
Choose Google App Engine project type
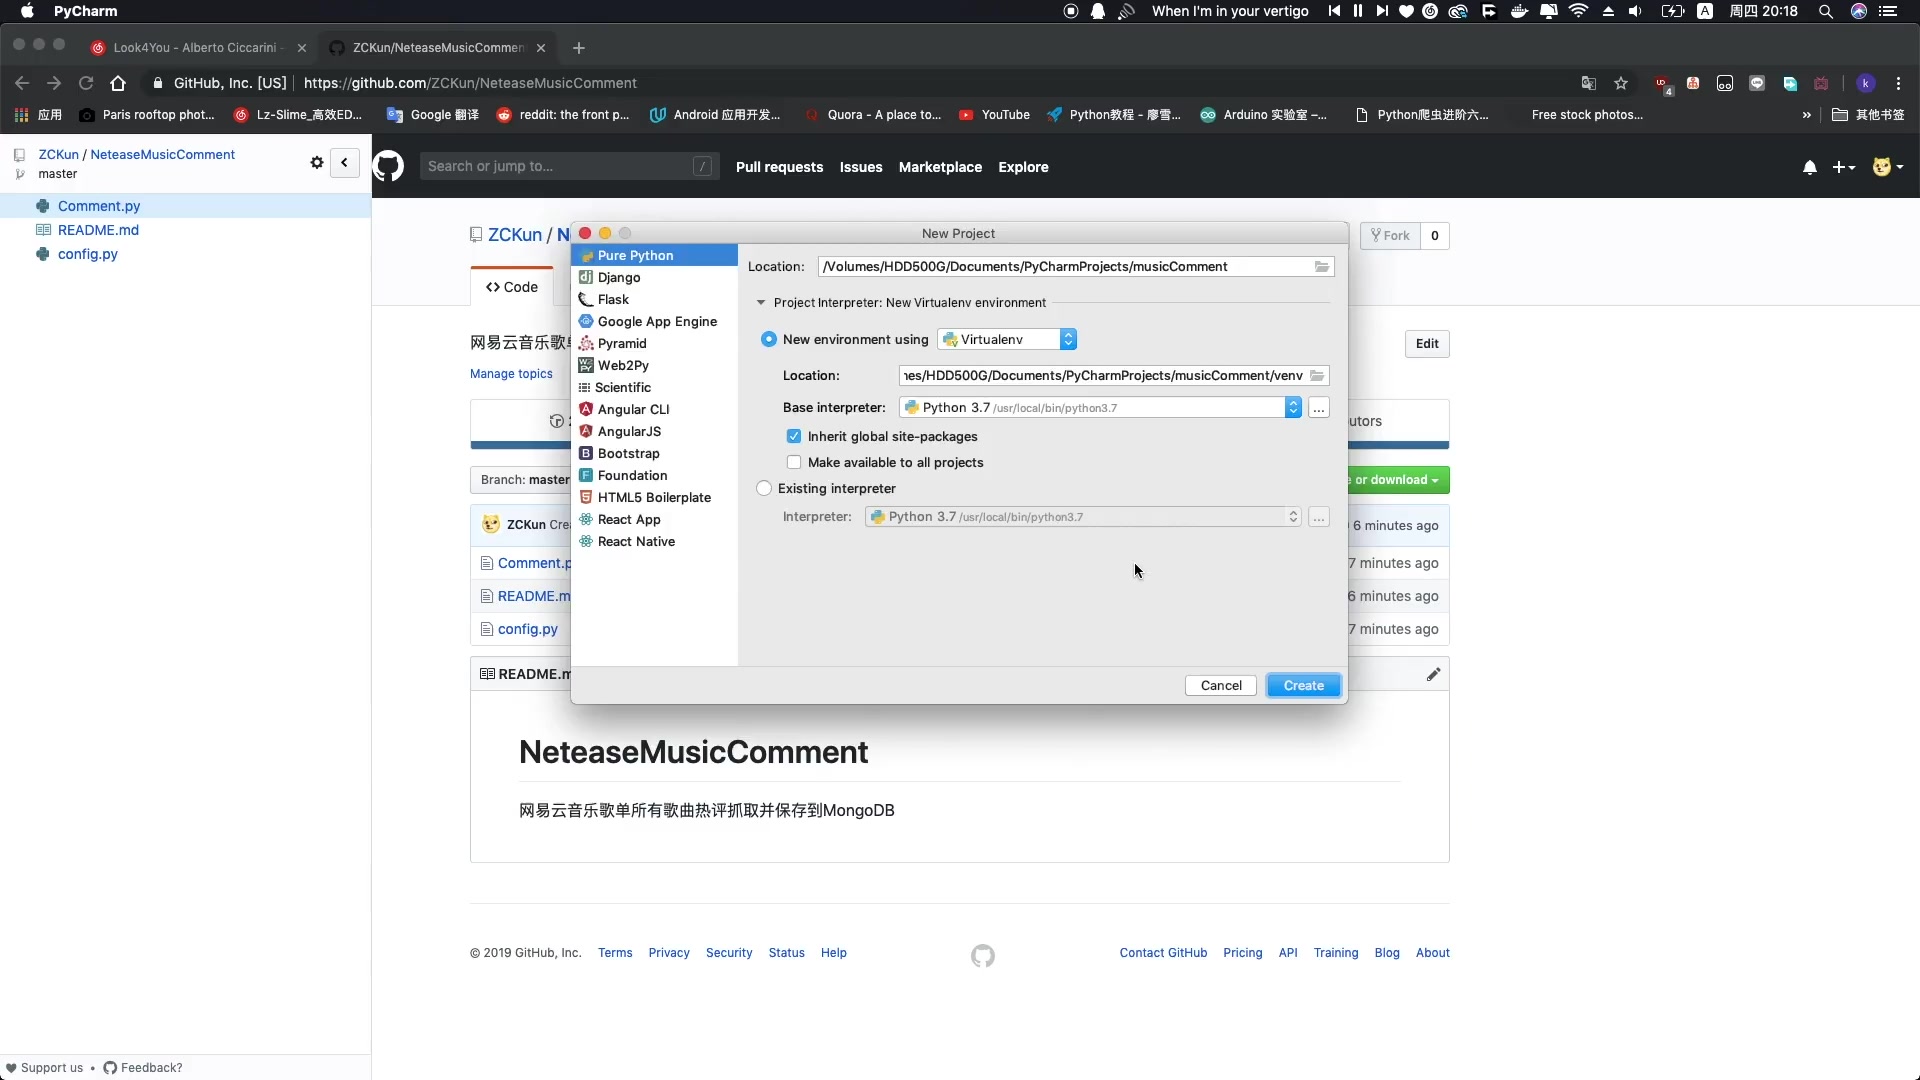(x=654, y=321)
